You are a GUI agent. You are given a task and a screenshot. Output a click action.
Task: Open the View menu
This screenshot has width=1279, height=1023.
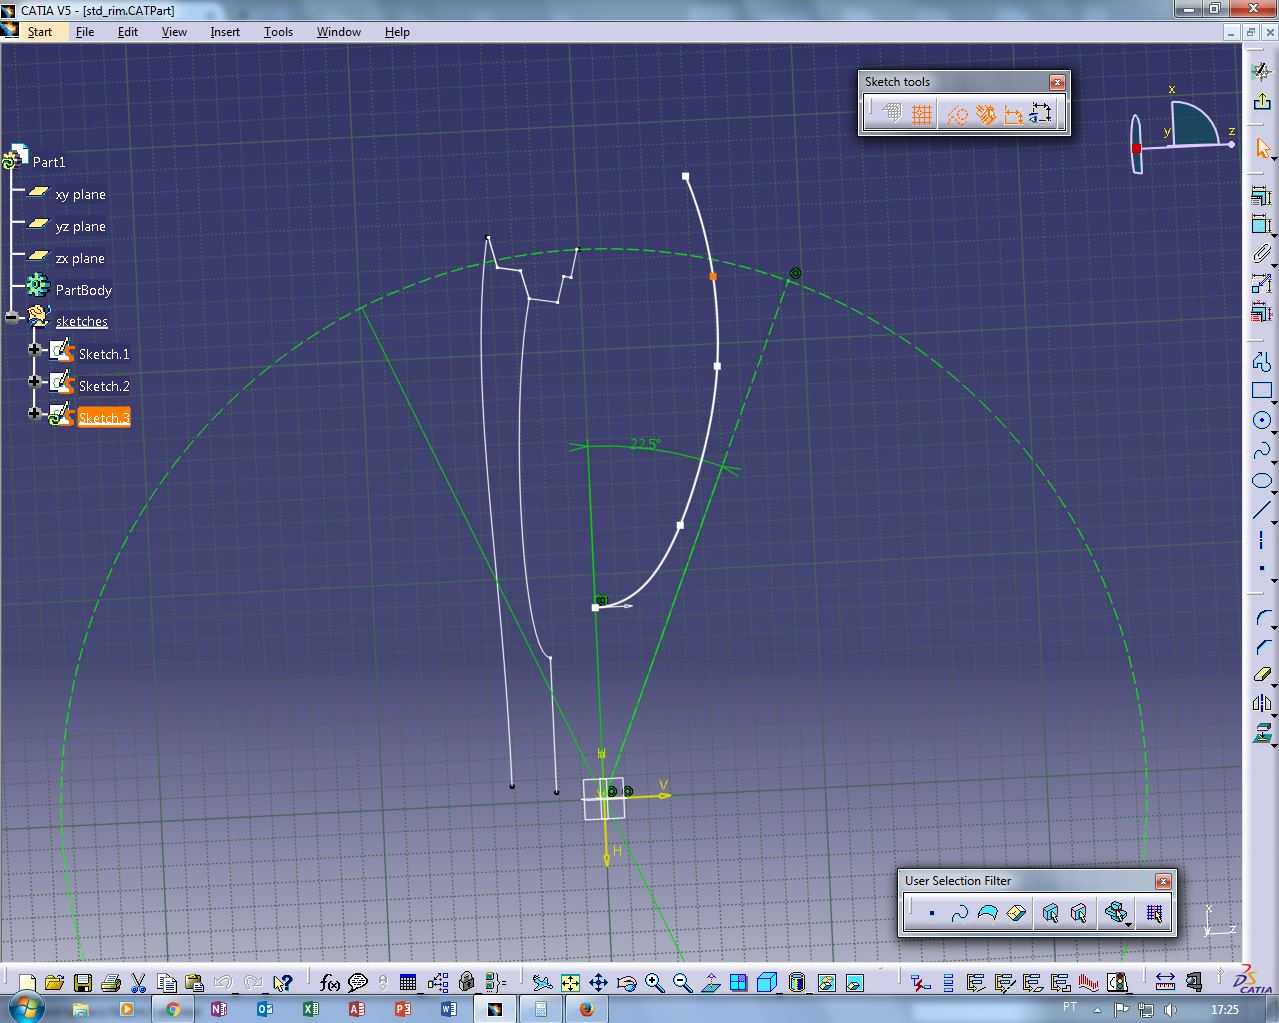tap(174, 32)
